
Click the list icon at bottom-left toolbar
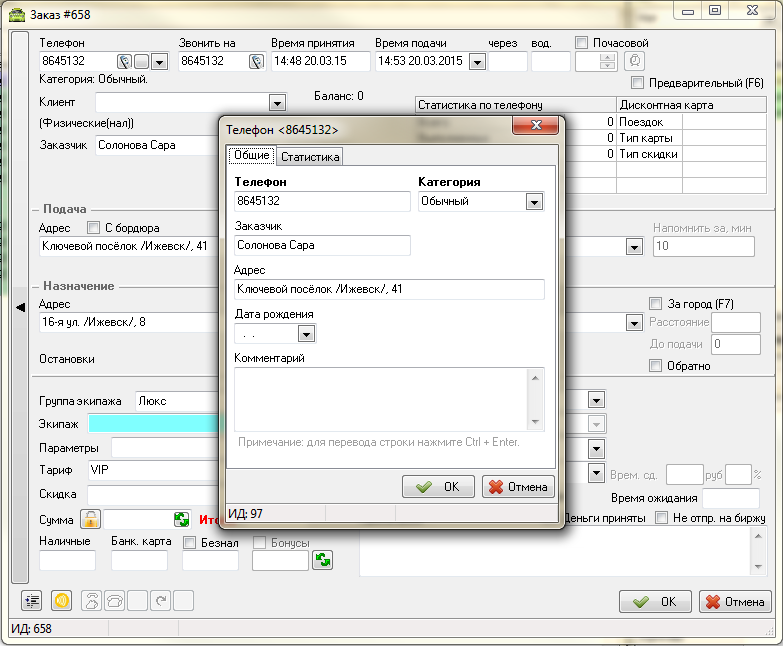32,601
